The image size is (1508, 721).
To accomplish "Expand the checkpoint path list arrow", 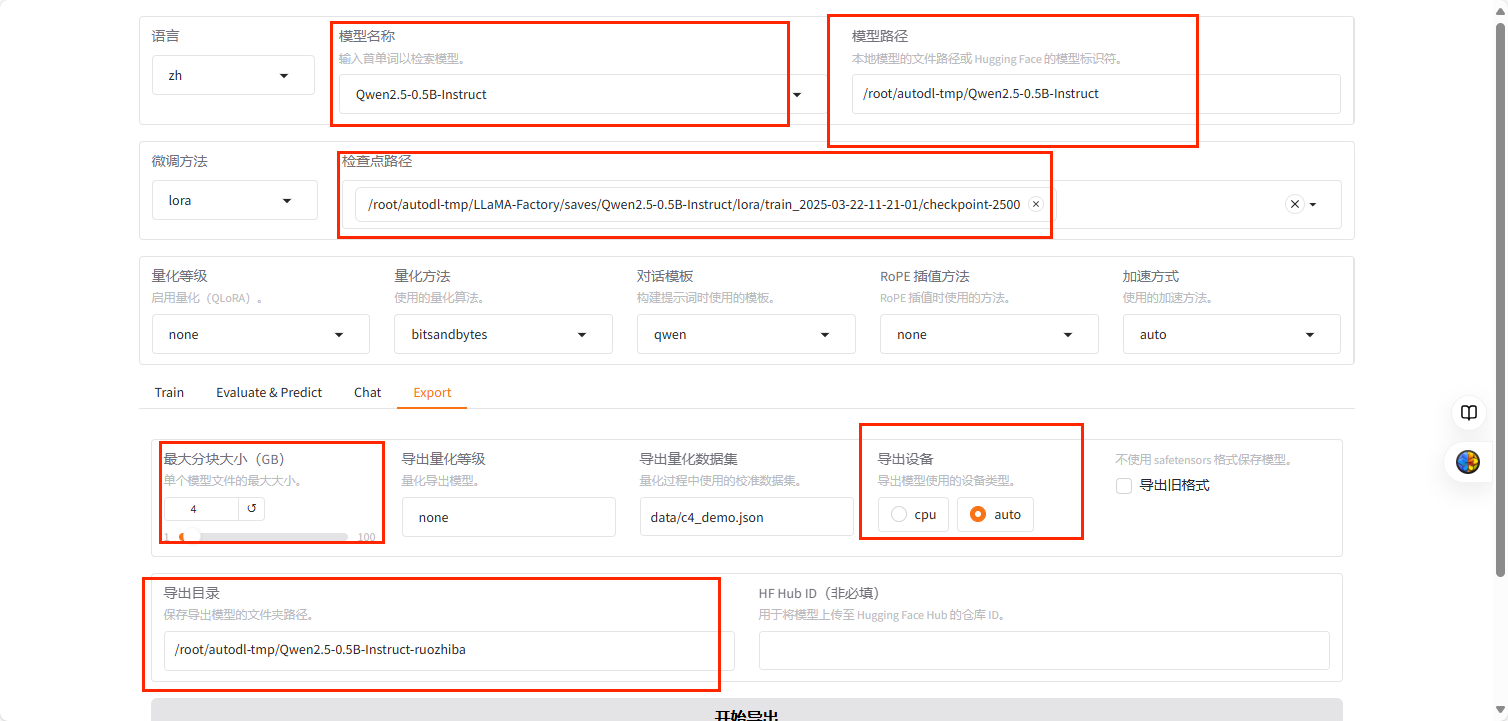I will [x=1313, y=204].
